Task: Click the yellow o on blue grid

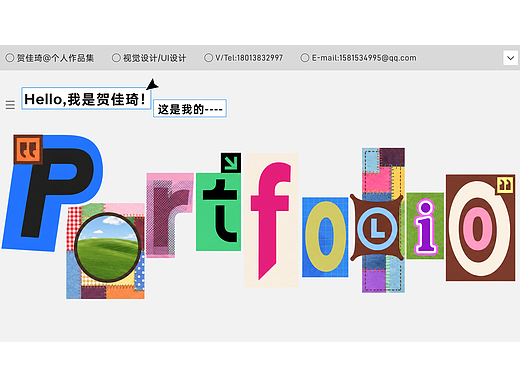Action: click(325, 237)
